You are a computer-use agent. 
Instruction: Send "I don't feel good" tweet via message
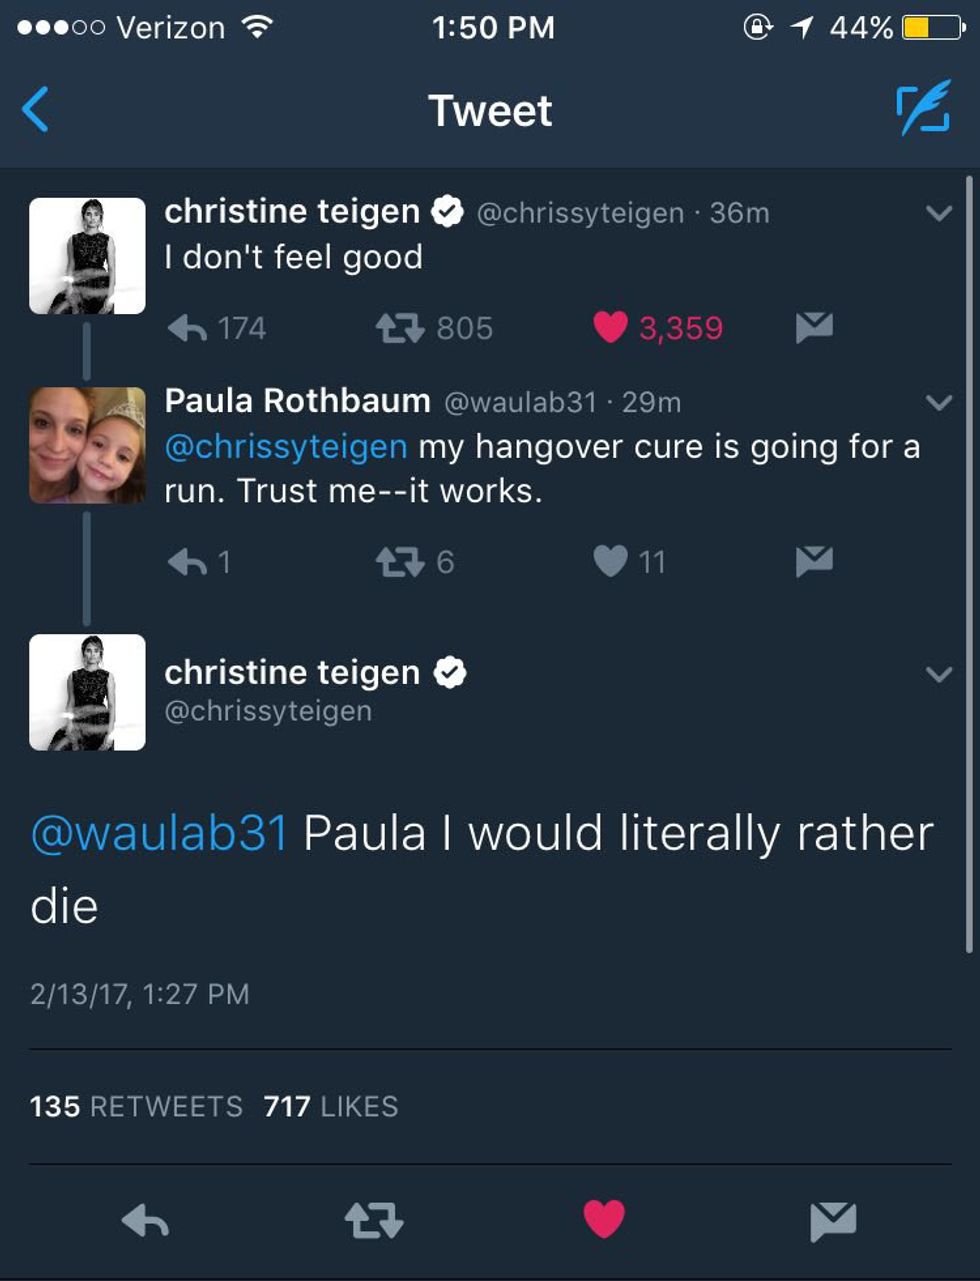click(x=814, y=327)
